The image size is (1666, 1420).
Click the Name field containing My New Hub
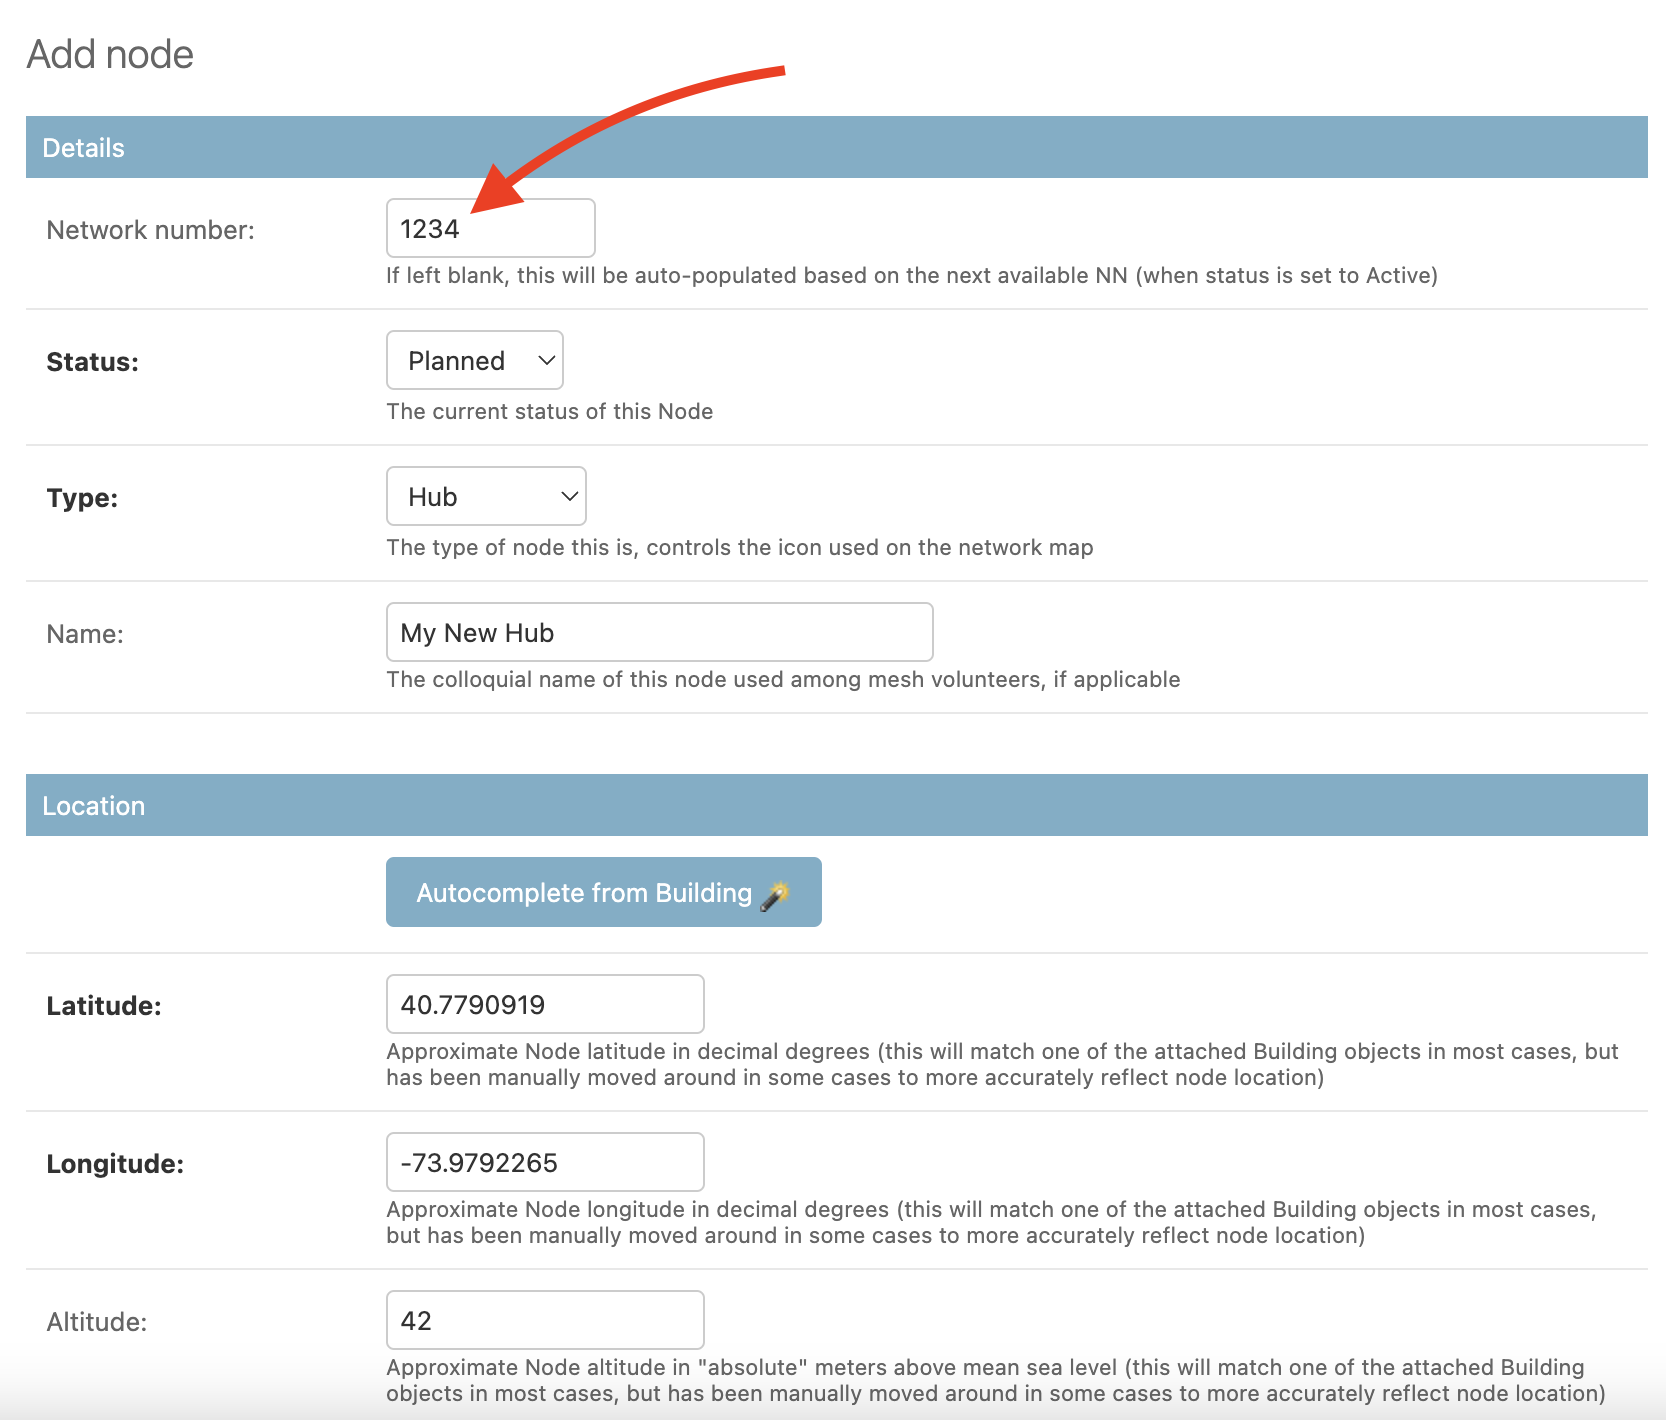tap(660, 632)
